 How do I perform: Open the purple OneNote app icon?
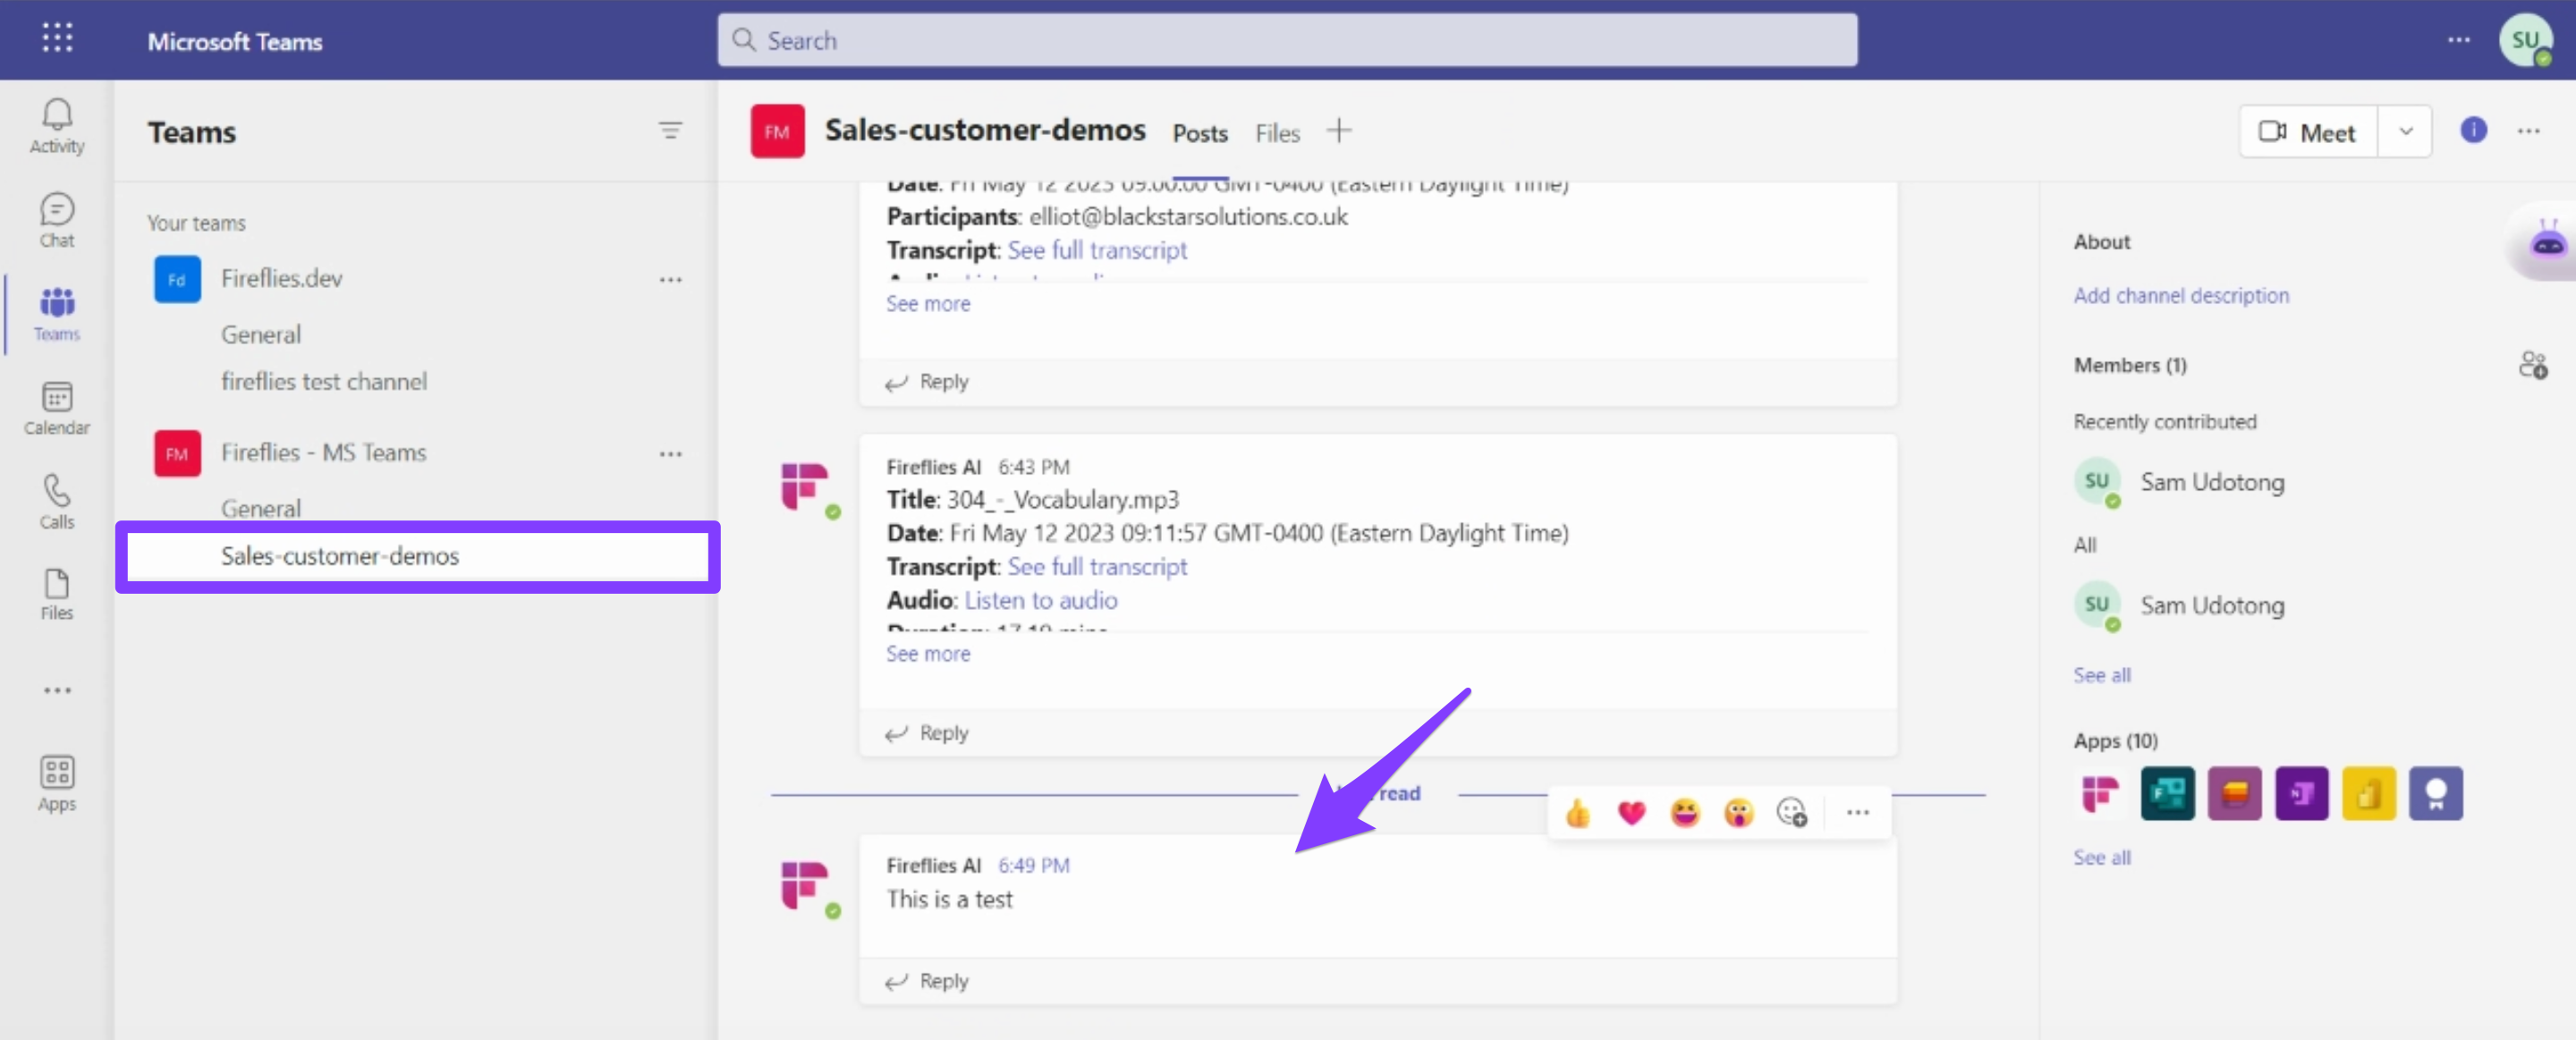2301,794
